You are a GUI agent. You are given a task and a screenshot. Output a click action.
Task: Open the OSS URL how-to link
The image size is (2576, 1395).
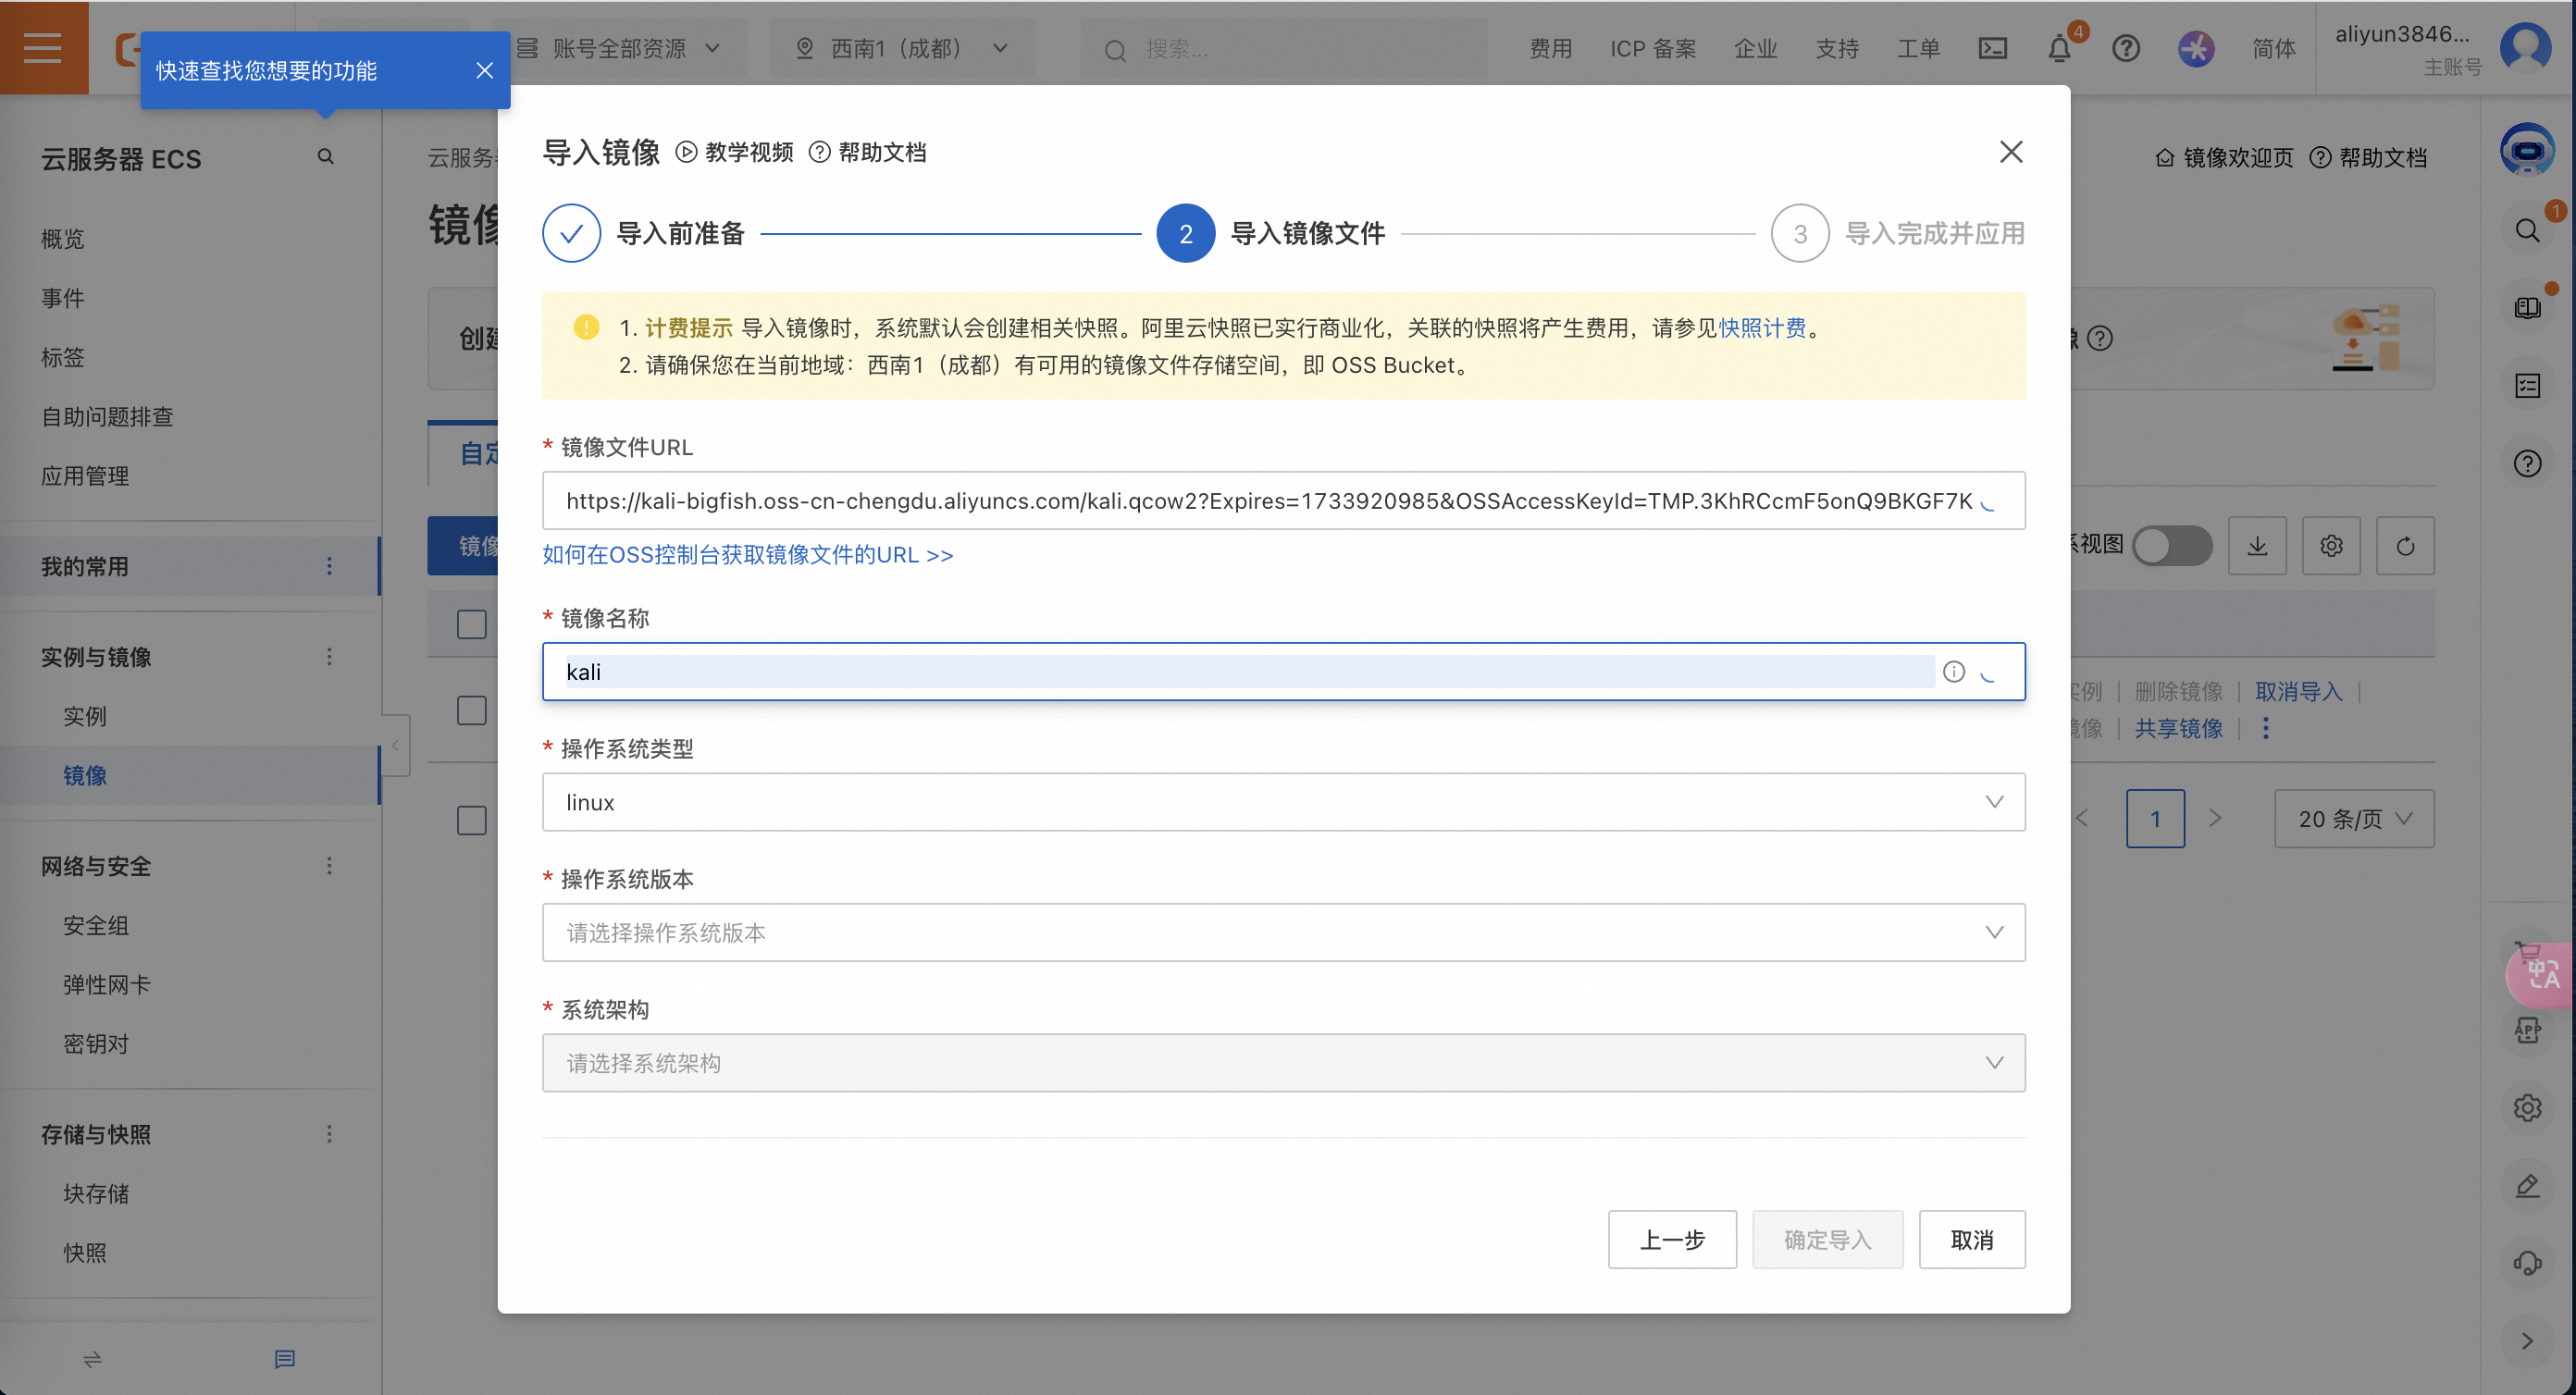(747, 555)
